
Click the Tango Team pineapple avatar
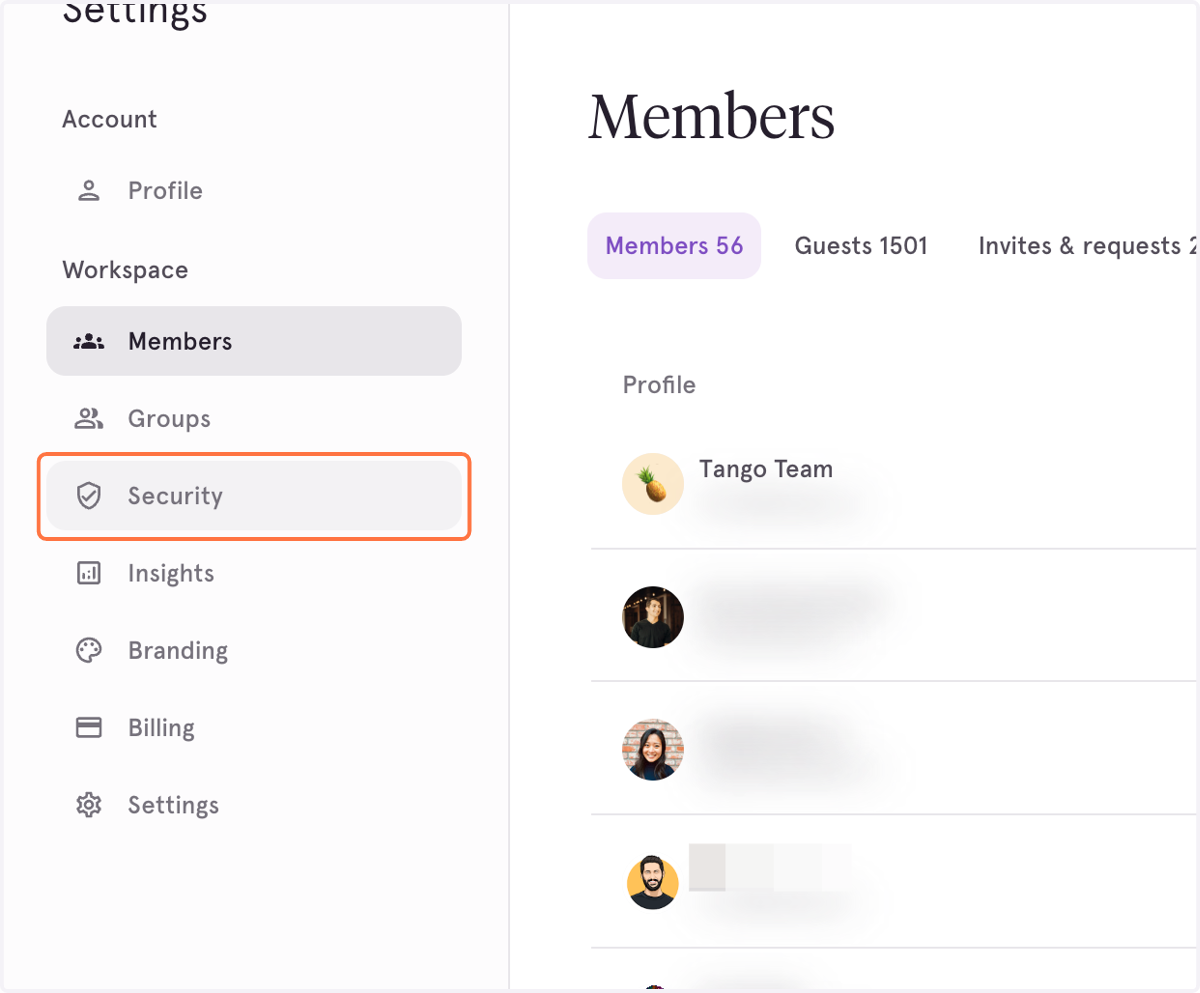(x=653, y=484)
